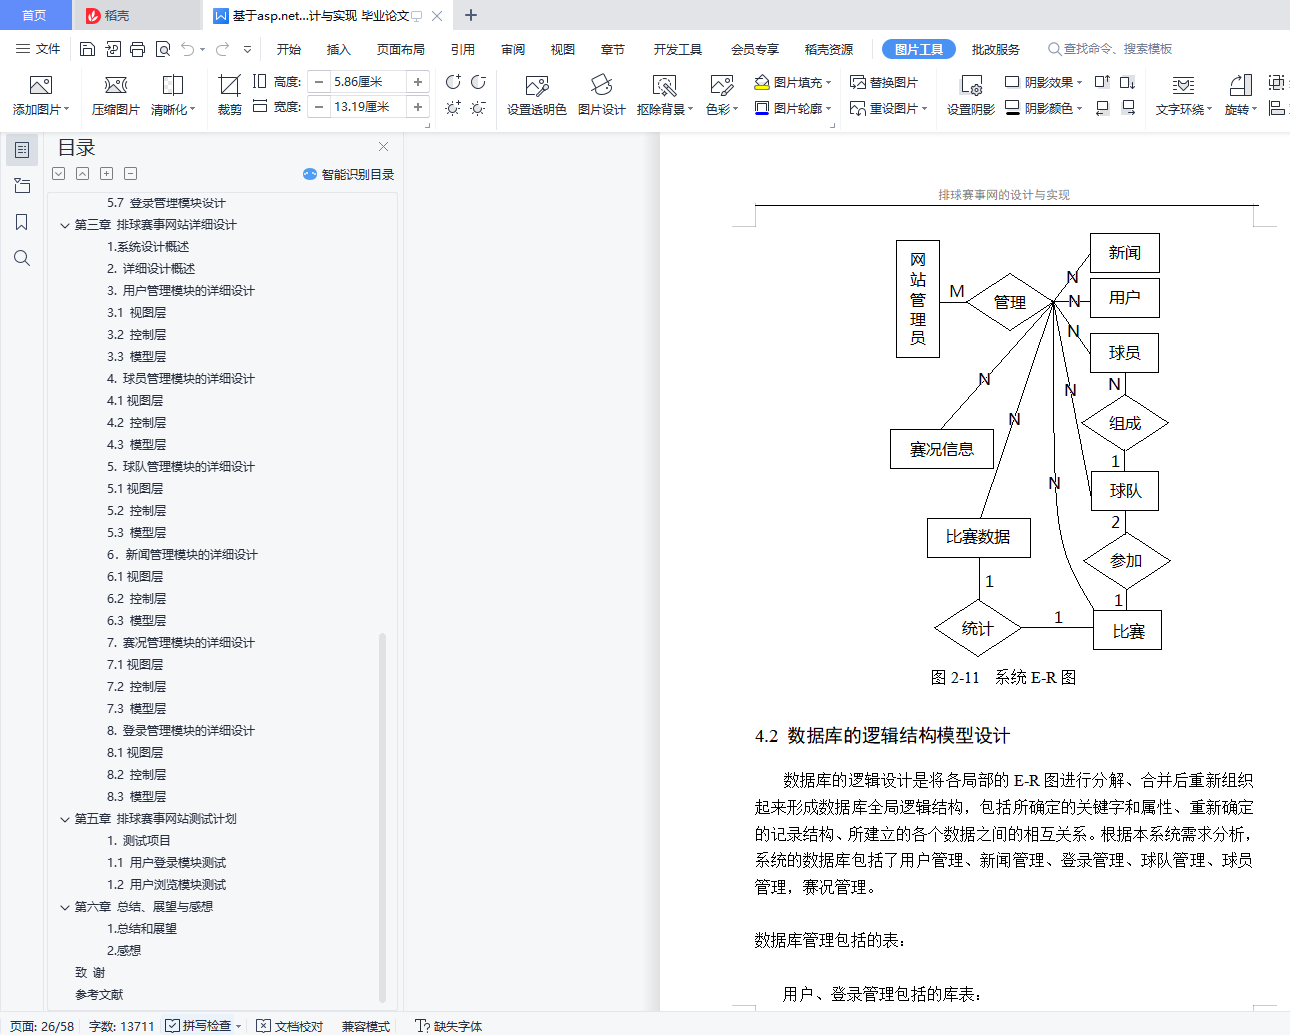The width and height of the screenshot is (1290, 1035).
Task: Open a new tab with the plus icon
Action: 471,15
